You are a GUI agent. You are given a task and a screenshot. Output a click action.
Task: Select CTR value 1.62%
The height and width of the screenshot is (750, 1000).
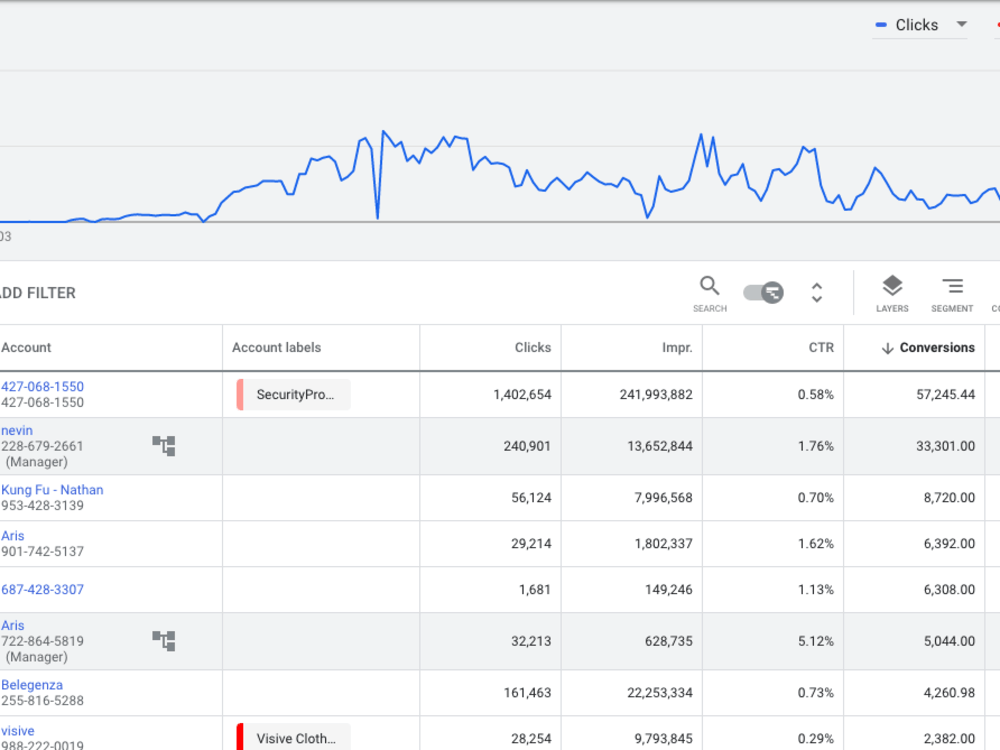coord(816,544)
